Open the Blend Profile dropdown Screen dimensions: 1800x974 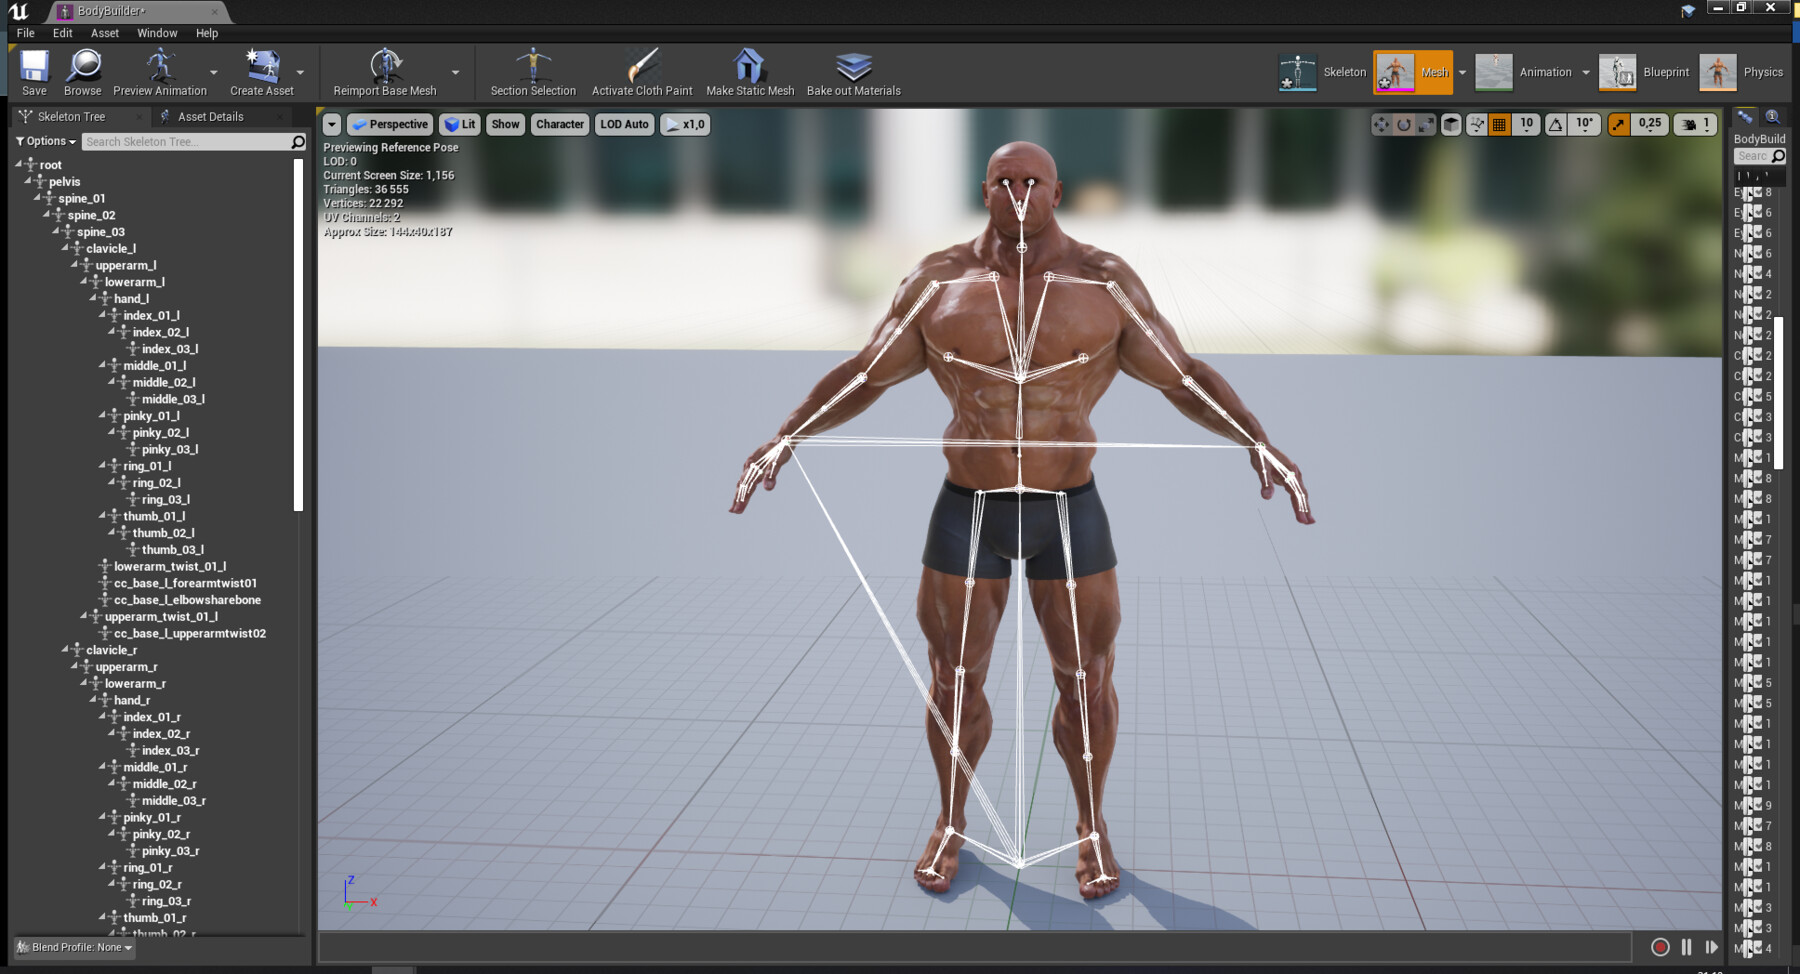pyautogui.click(x=72, y=947)
